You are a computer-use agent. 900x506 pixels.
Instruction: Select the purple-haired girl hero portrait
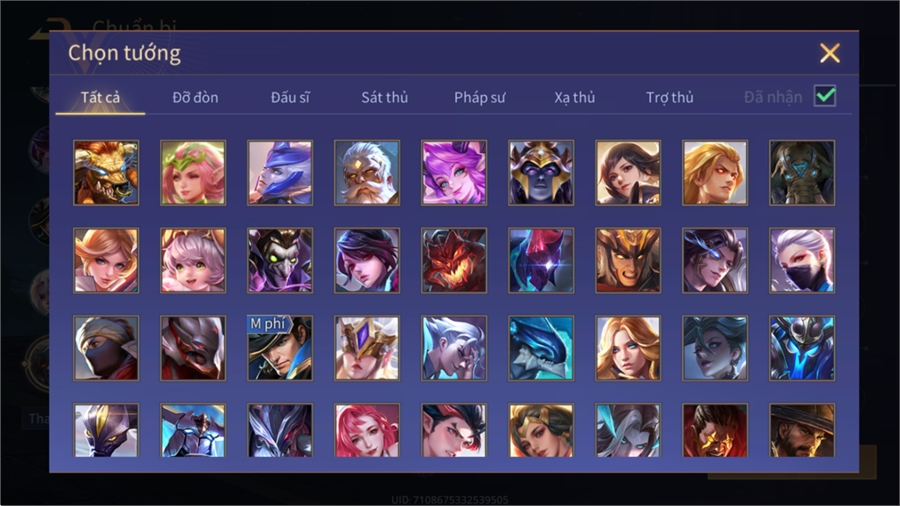[x=454, y=173]
